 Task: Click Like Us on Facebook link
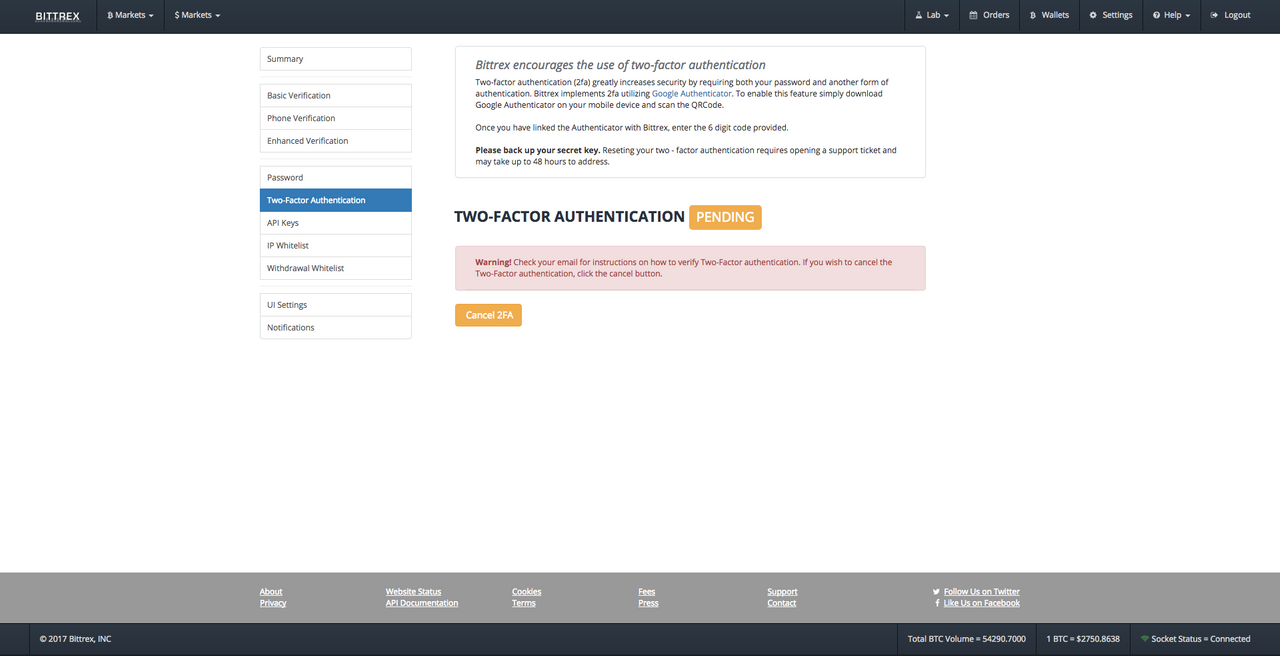pyautogui.click(x=982, y=603)
